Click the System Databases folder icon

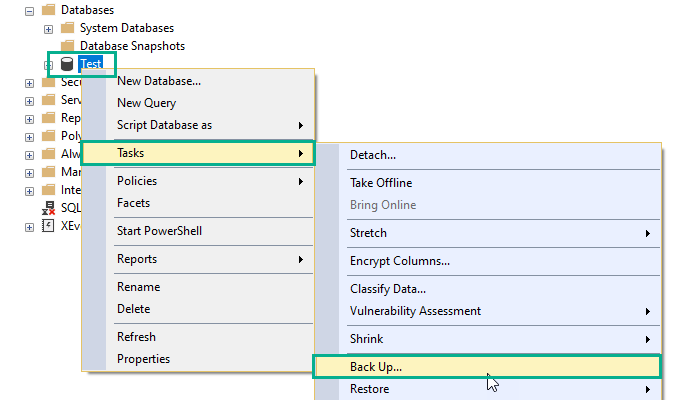click(68, 27)
